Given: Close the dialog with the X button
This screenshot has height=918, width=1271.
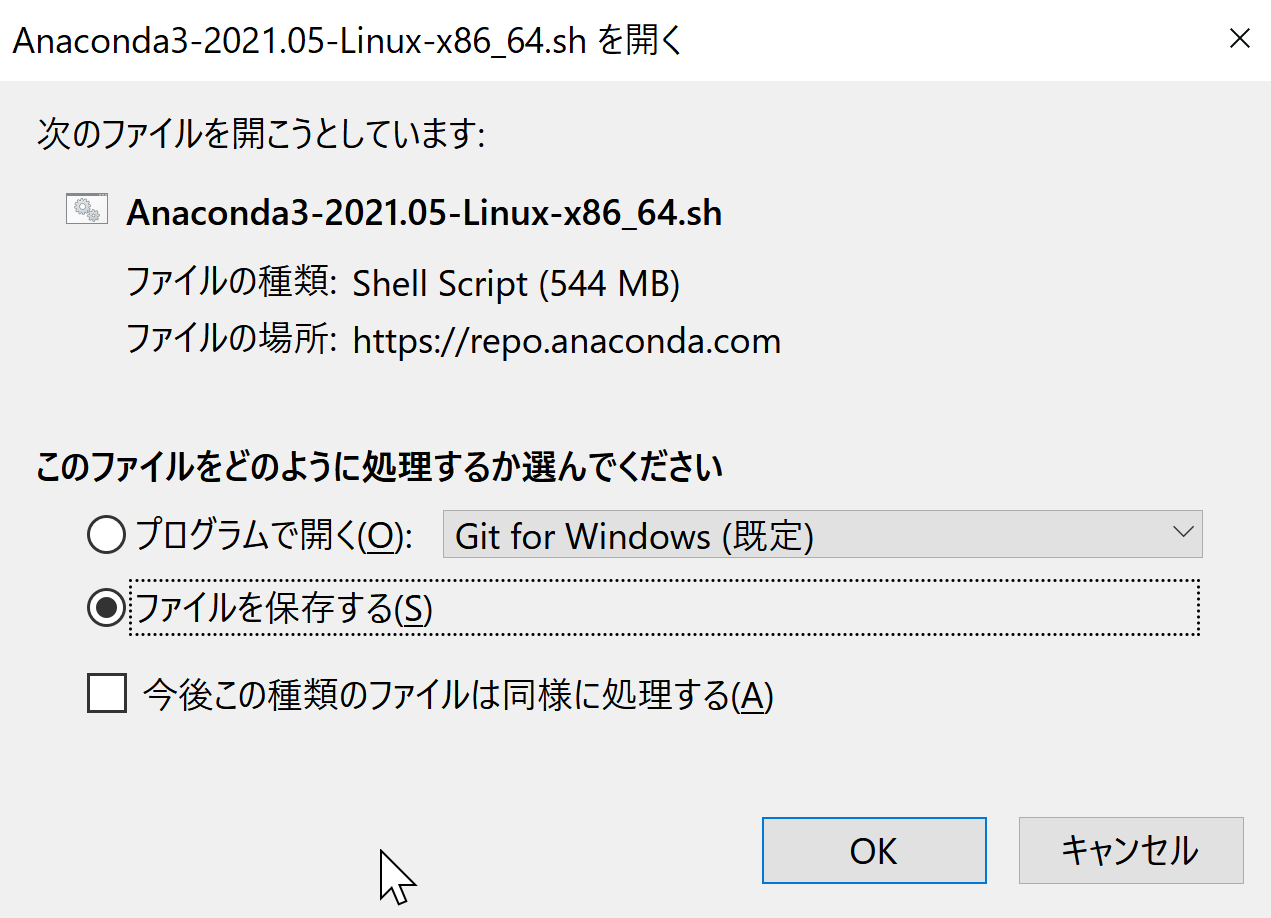Looking at the screenshot, I should (1239, 39).
